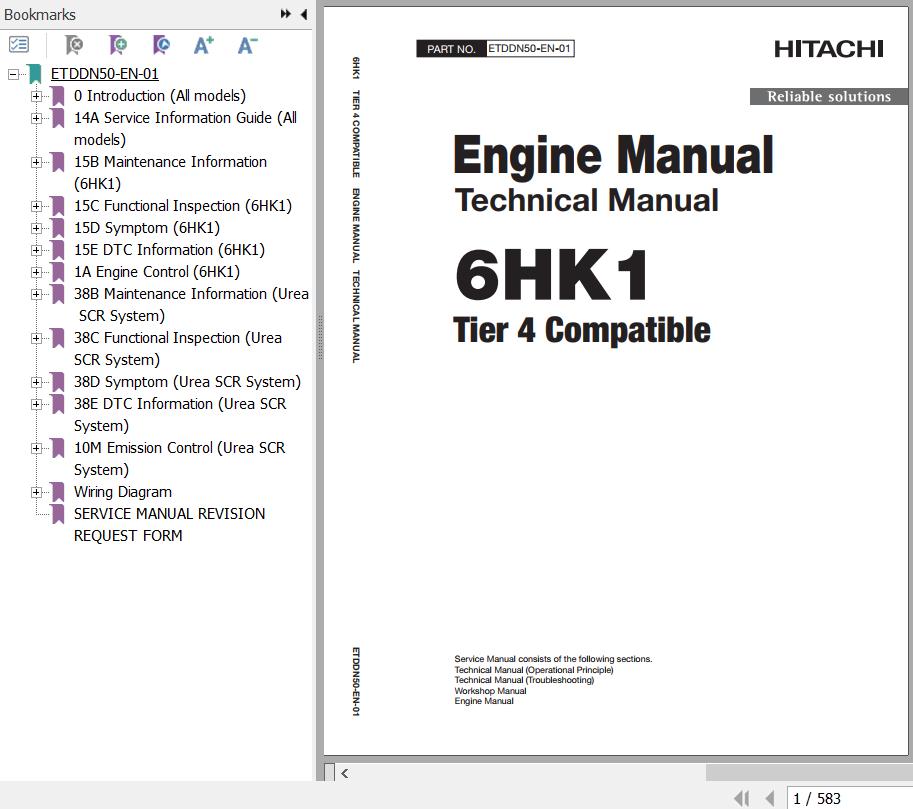Image resolution: width=913 pixels, height=809 pixels.
Task: Collapse the Bookmarks panel with left arrow
Action: (304, 14)
